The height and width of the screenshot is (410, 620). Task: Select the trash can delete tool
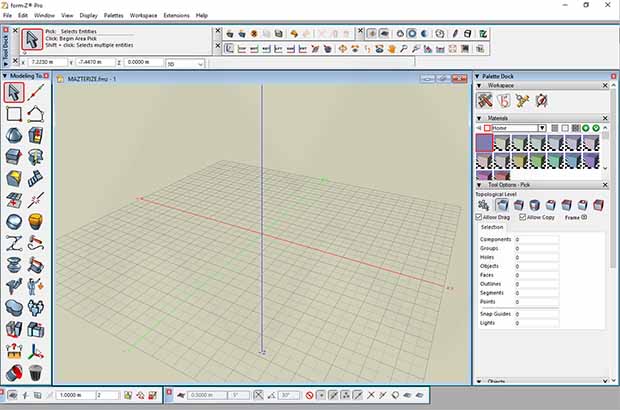click(x=36, y=372)
